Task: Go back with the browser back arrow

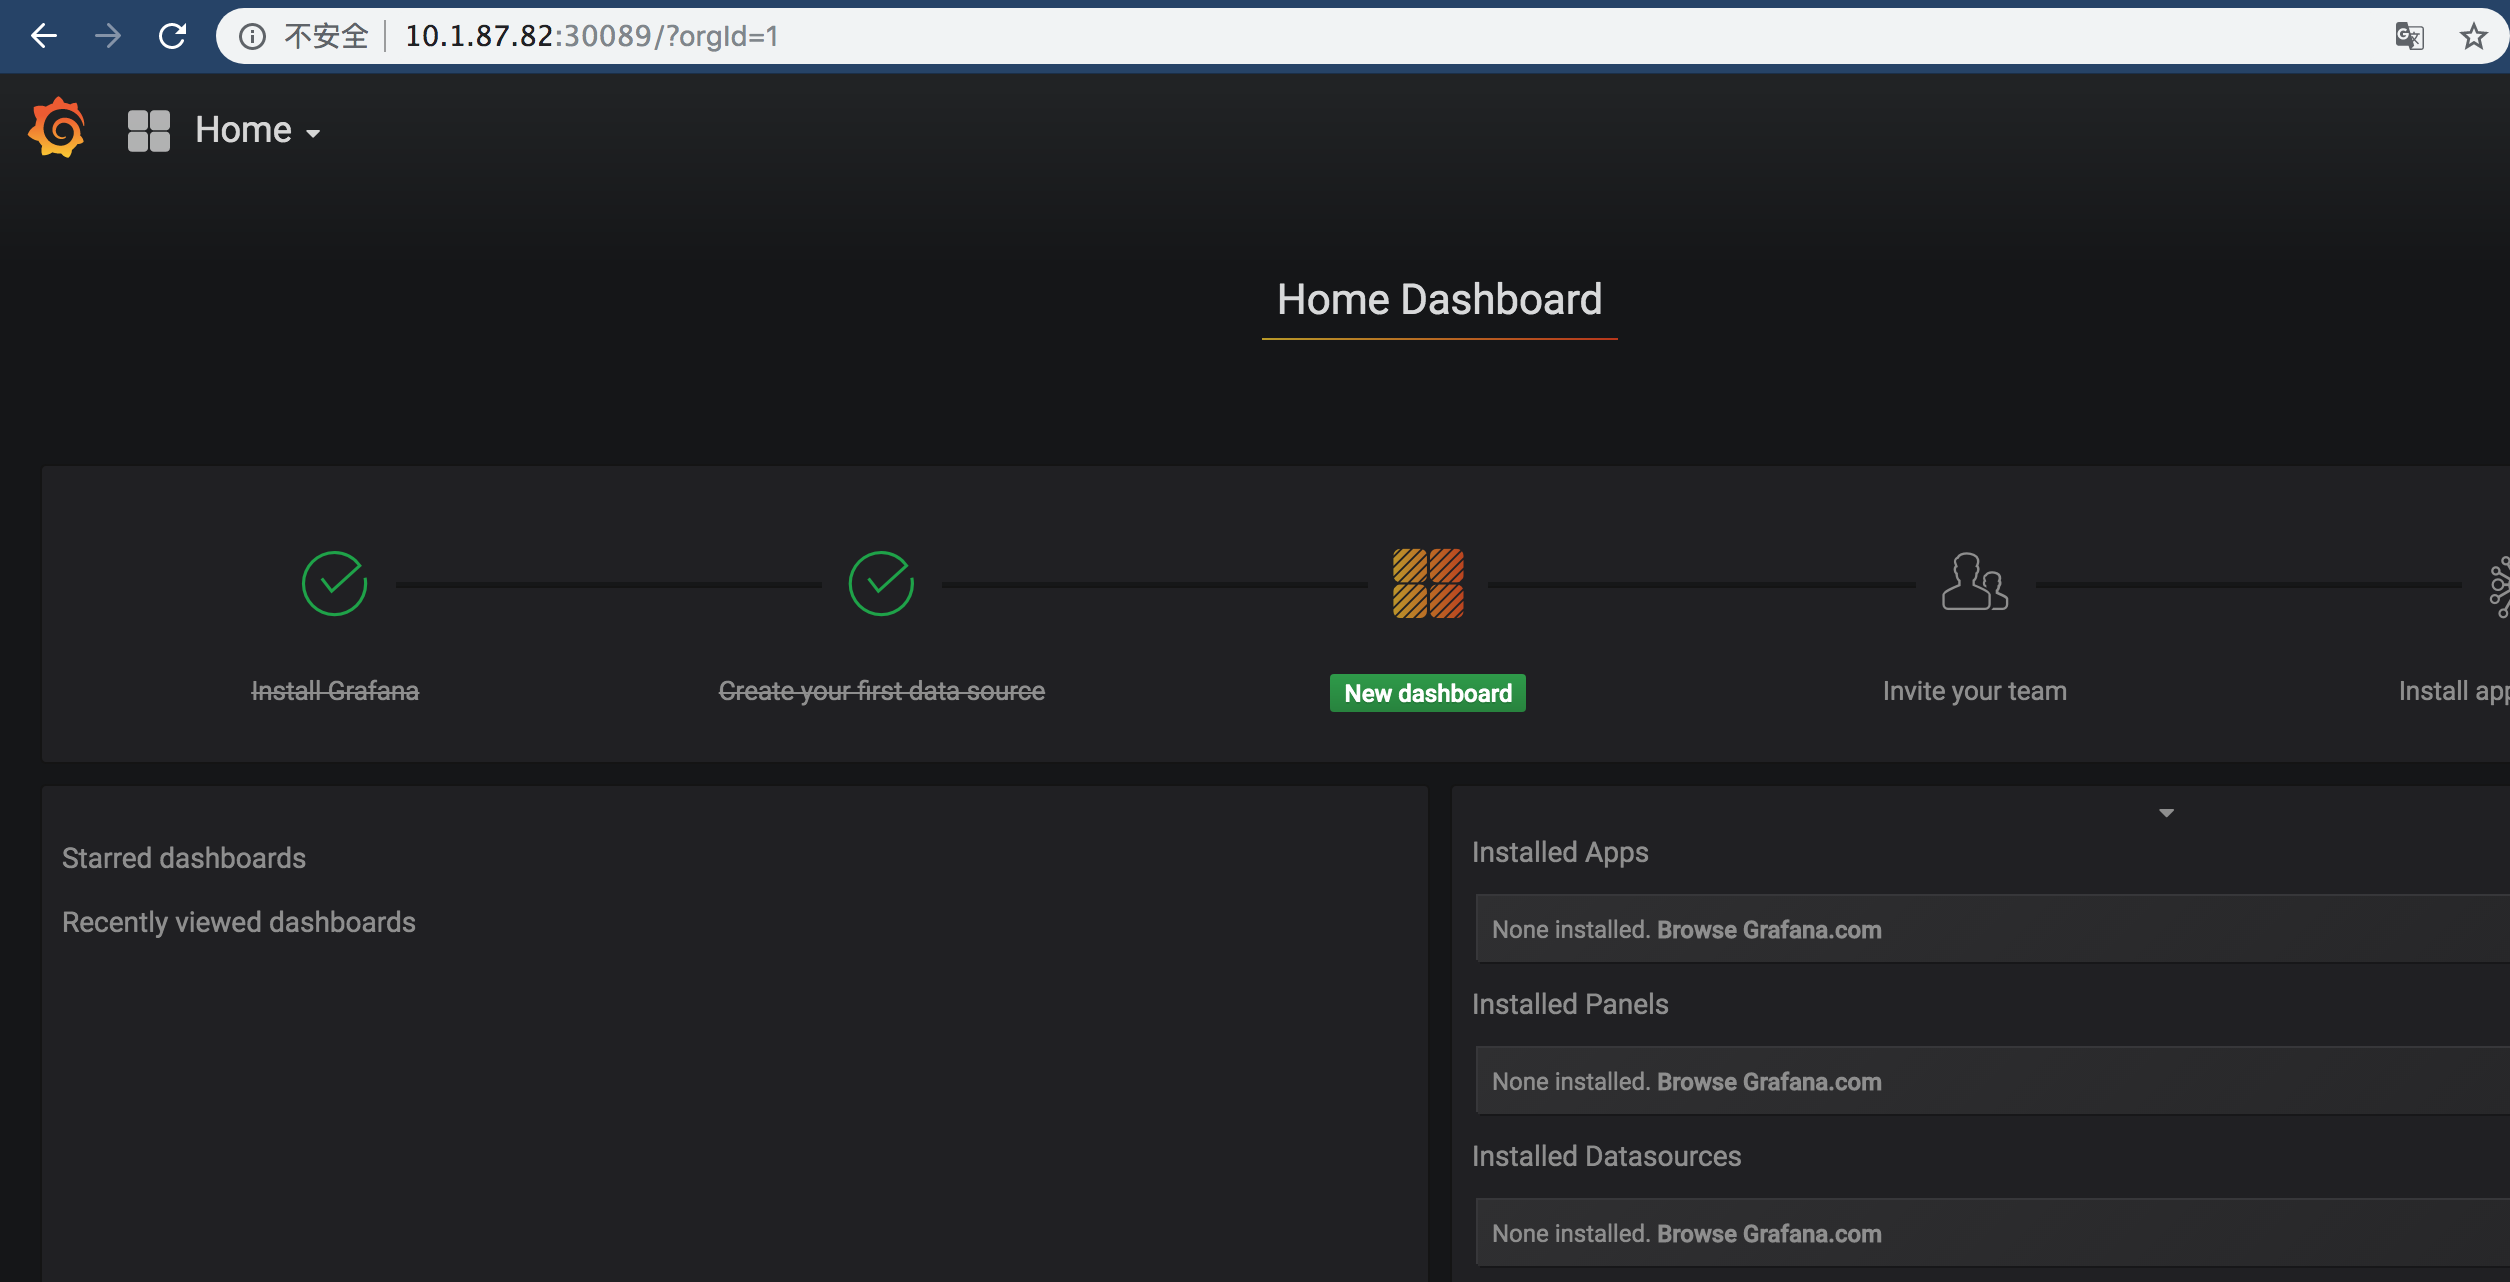Action: [x=44, y=36]
